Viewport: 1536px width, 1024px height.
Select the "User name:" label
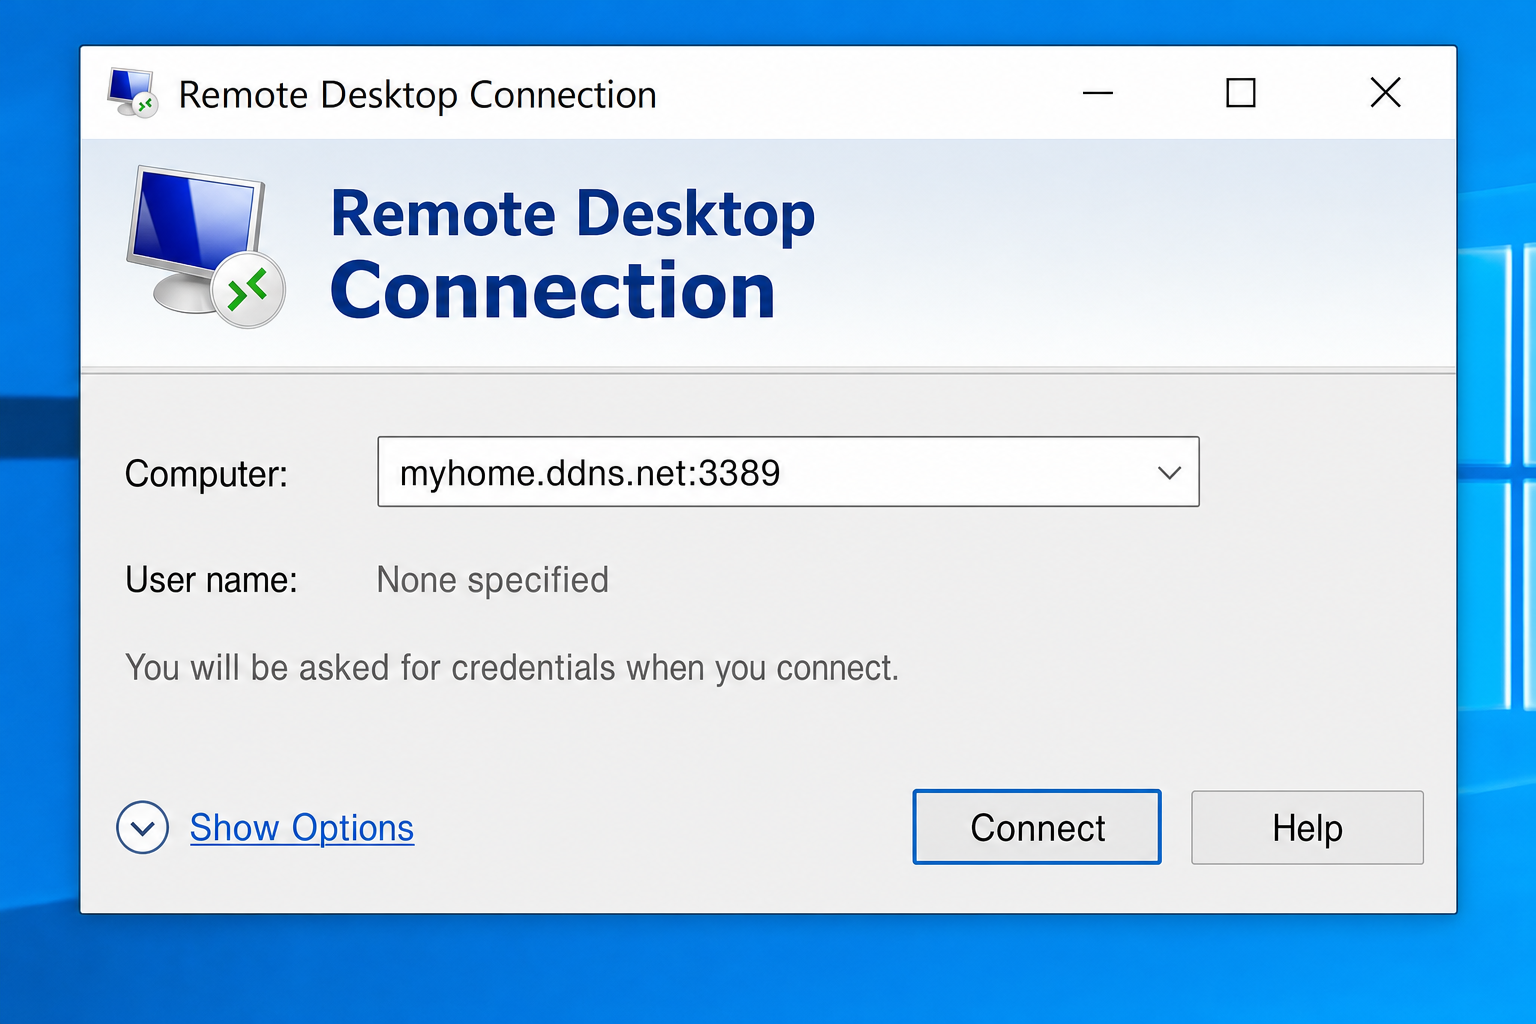(211, 580)
